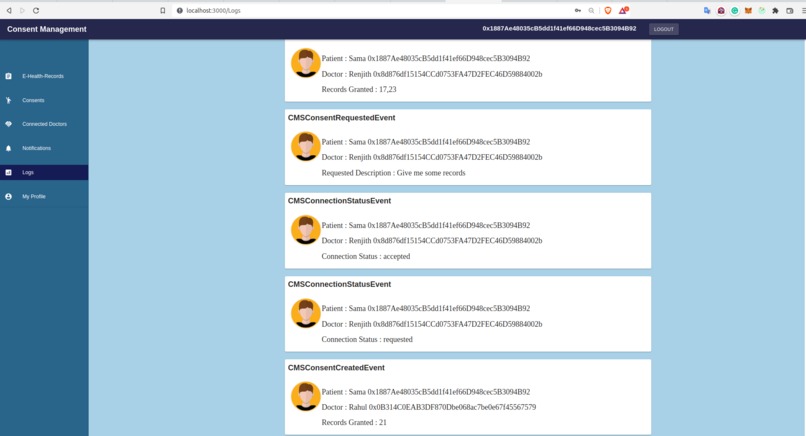Image resolution: width=806 pixels, height=436 pixels.
Task: Click 'Connection Status : requested' text
Action: 367,339
